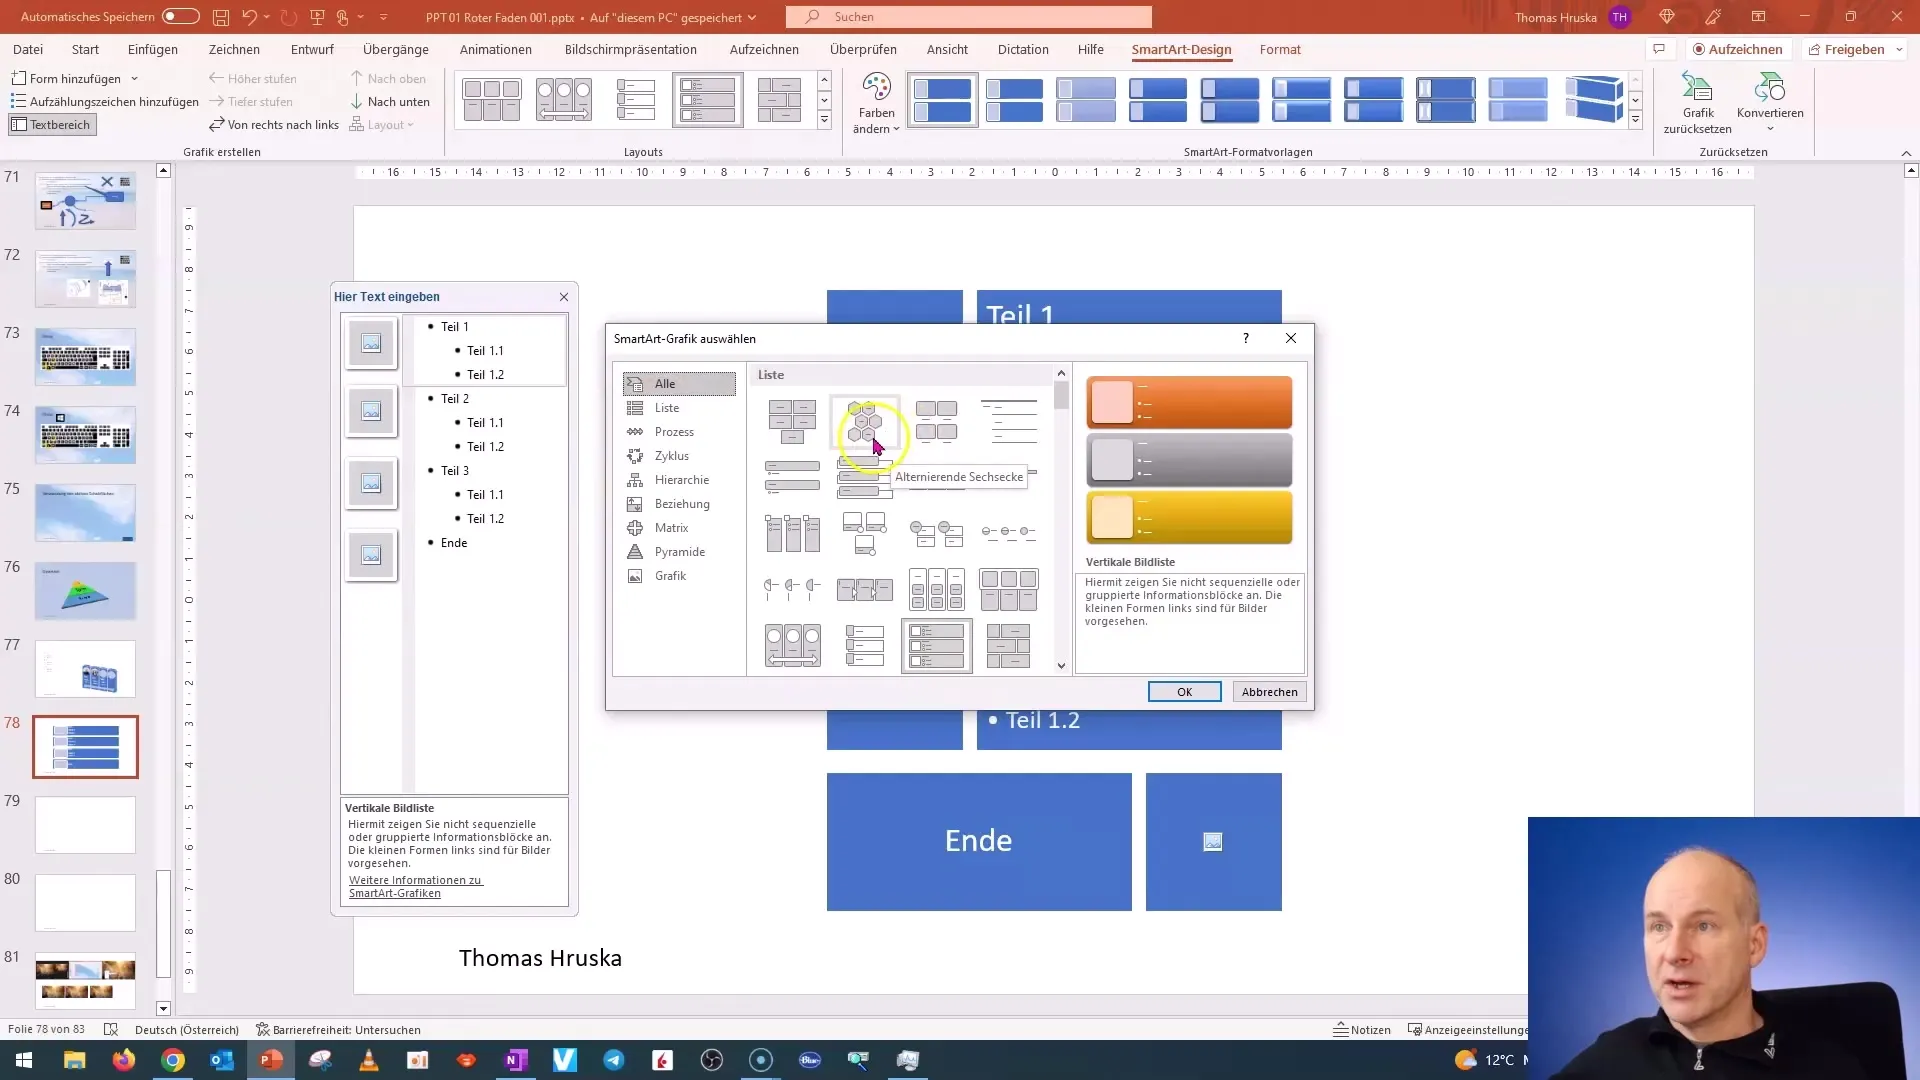1920x1080 pixels.
Task: Click the Weitere Informationen zu SmartArt-Grafiken link
Action: pyautogui.click(x=413, y=885)
